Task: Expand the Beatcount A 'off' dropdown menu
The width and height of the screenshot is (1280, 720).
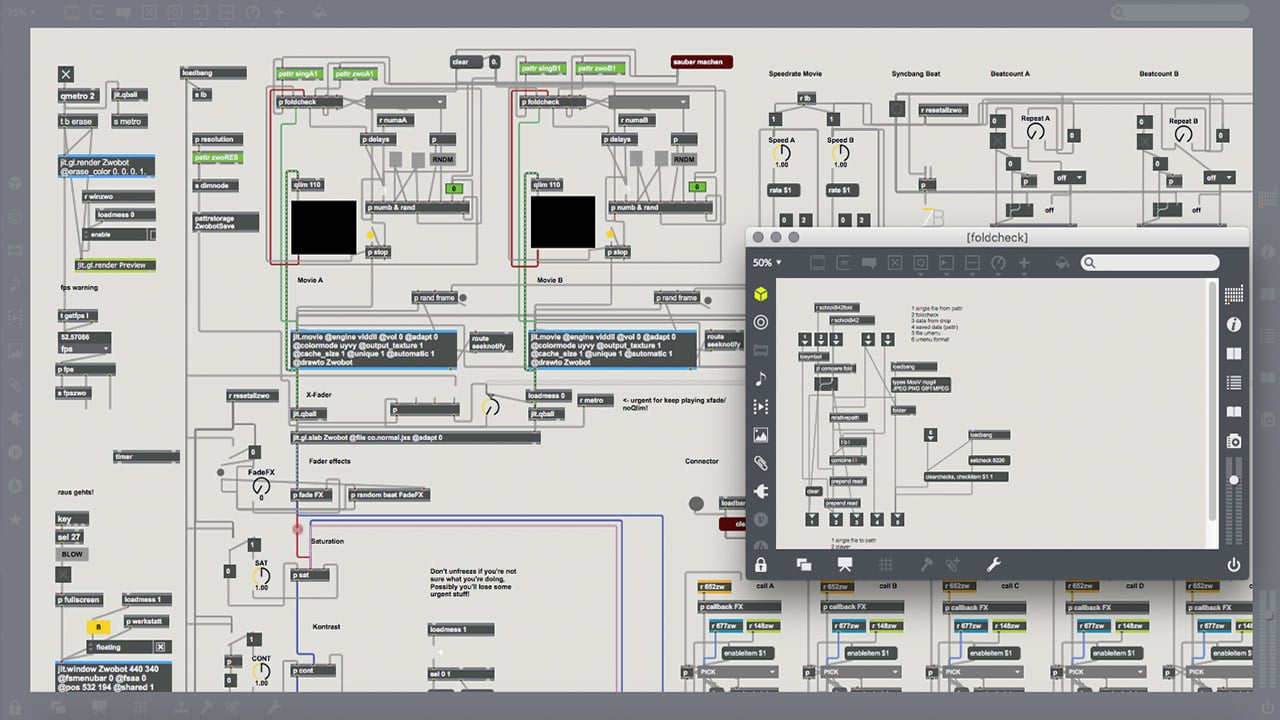Action: click(x=1068, y=178)
